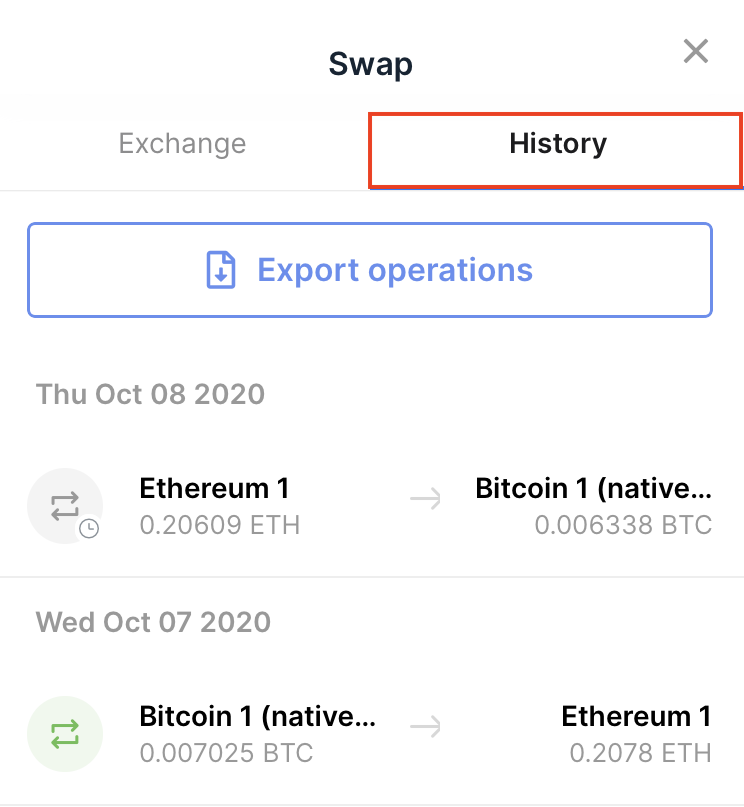Close the Swap dialog
The image size is (744, 807).
[x=695, y=52]
